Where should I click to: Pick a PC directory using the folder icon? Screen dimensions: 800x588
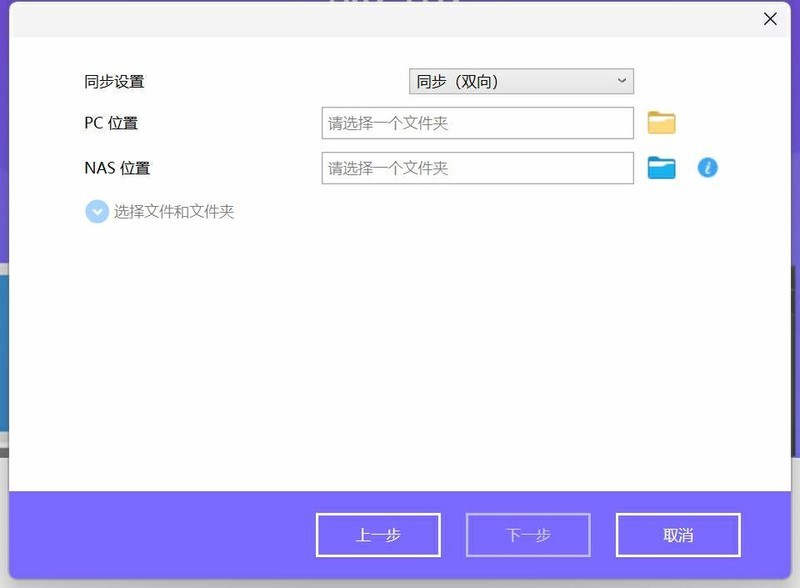tap(663, 122)
